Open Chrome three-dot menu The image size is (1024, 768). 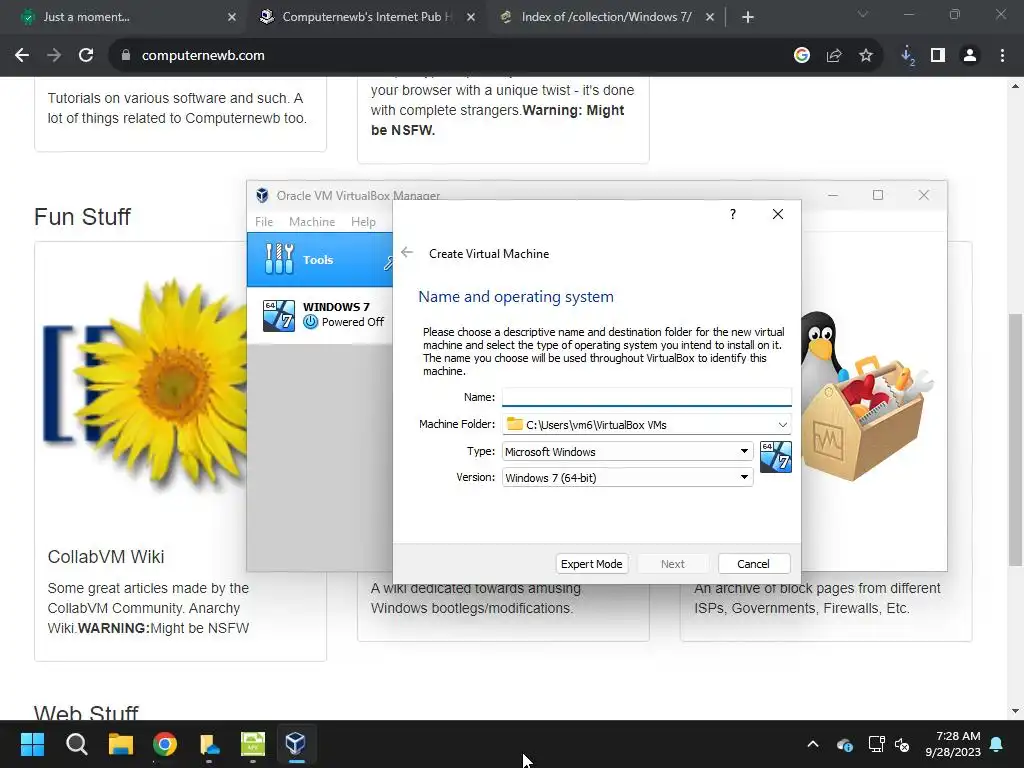(1002, 56)
